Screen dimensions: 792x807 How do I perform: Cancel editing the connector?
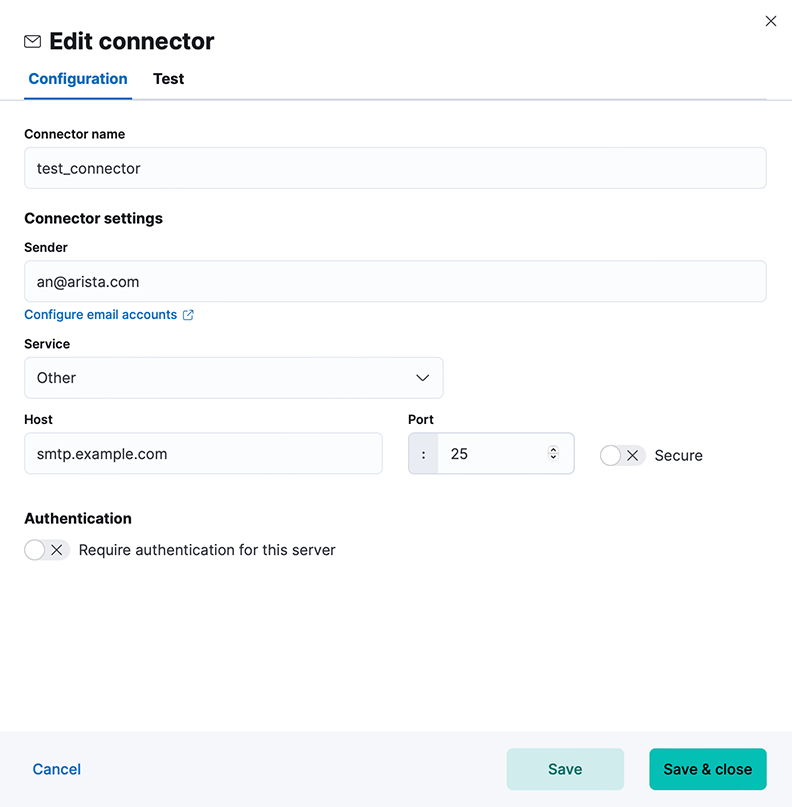click(57, 769)
